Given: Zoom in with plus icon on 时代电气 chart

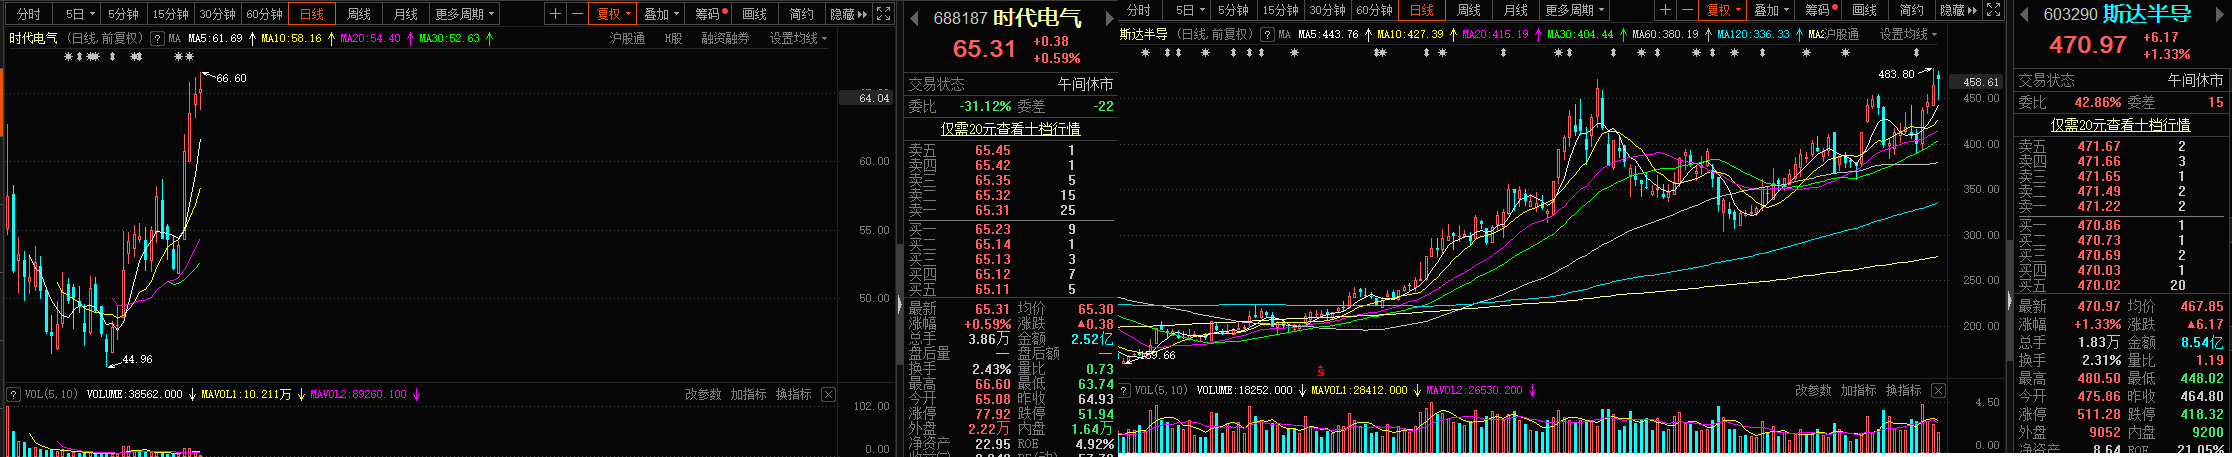Looking at the screenshot, I should click(556, 13).
